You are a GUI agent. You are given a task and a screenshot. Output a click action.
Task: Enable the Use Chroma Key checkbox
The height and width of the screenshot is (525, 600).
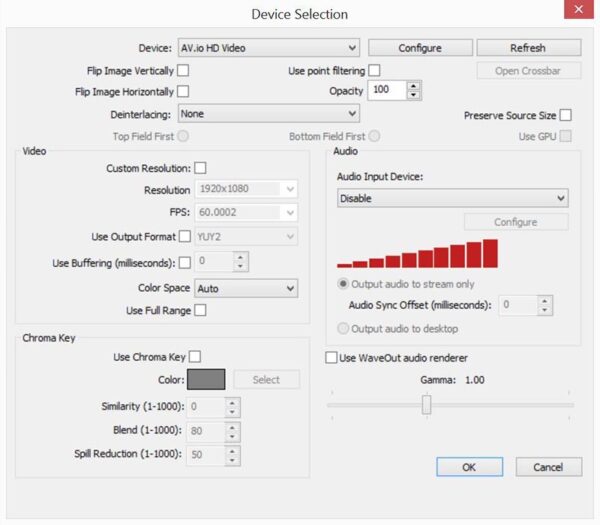[195, 356]
